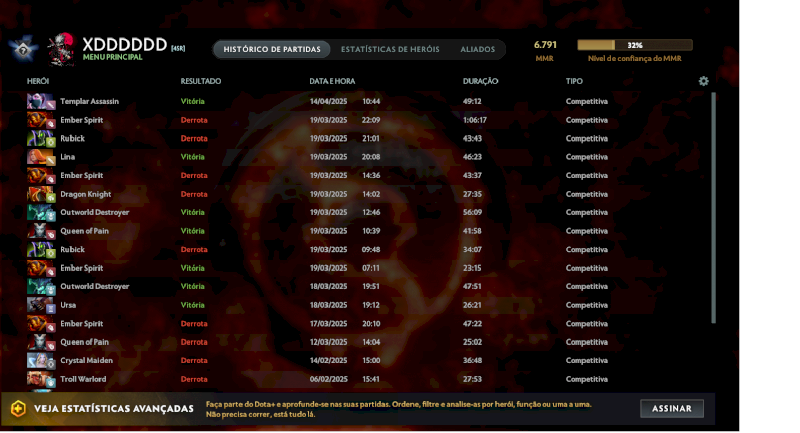Image resolution: width=800 pixels, height=433 pixels.
Task: Click Outworld Destroyer portrait at 12:46
Action: coord(41,212)
